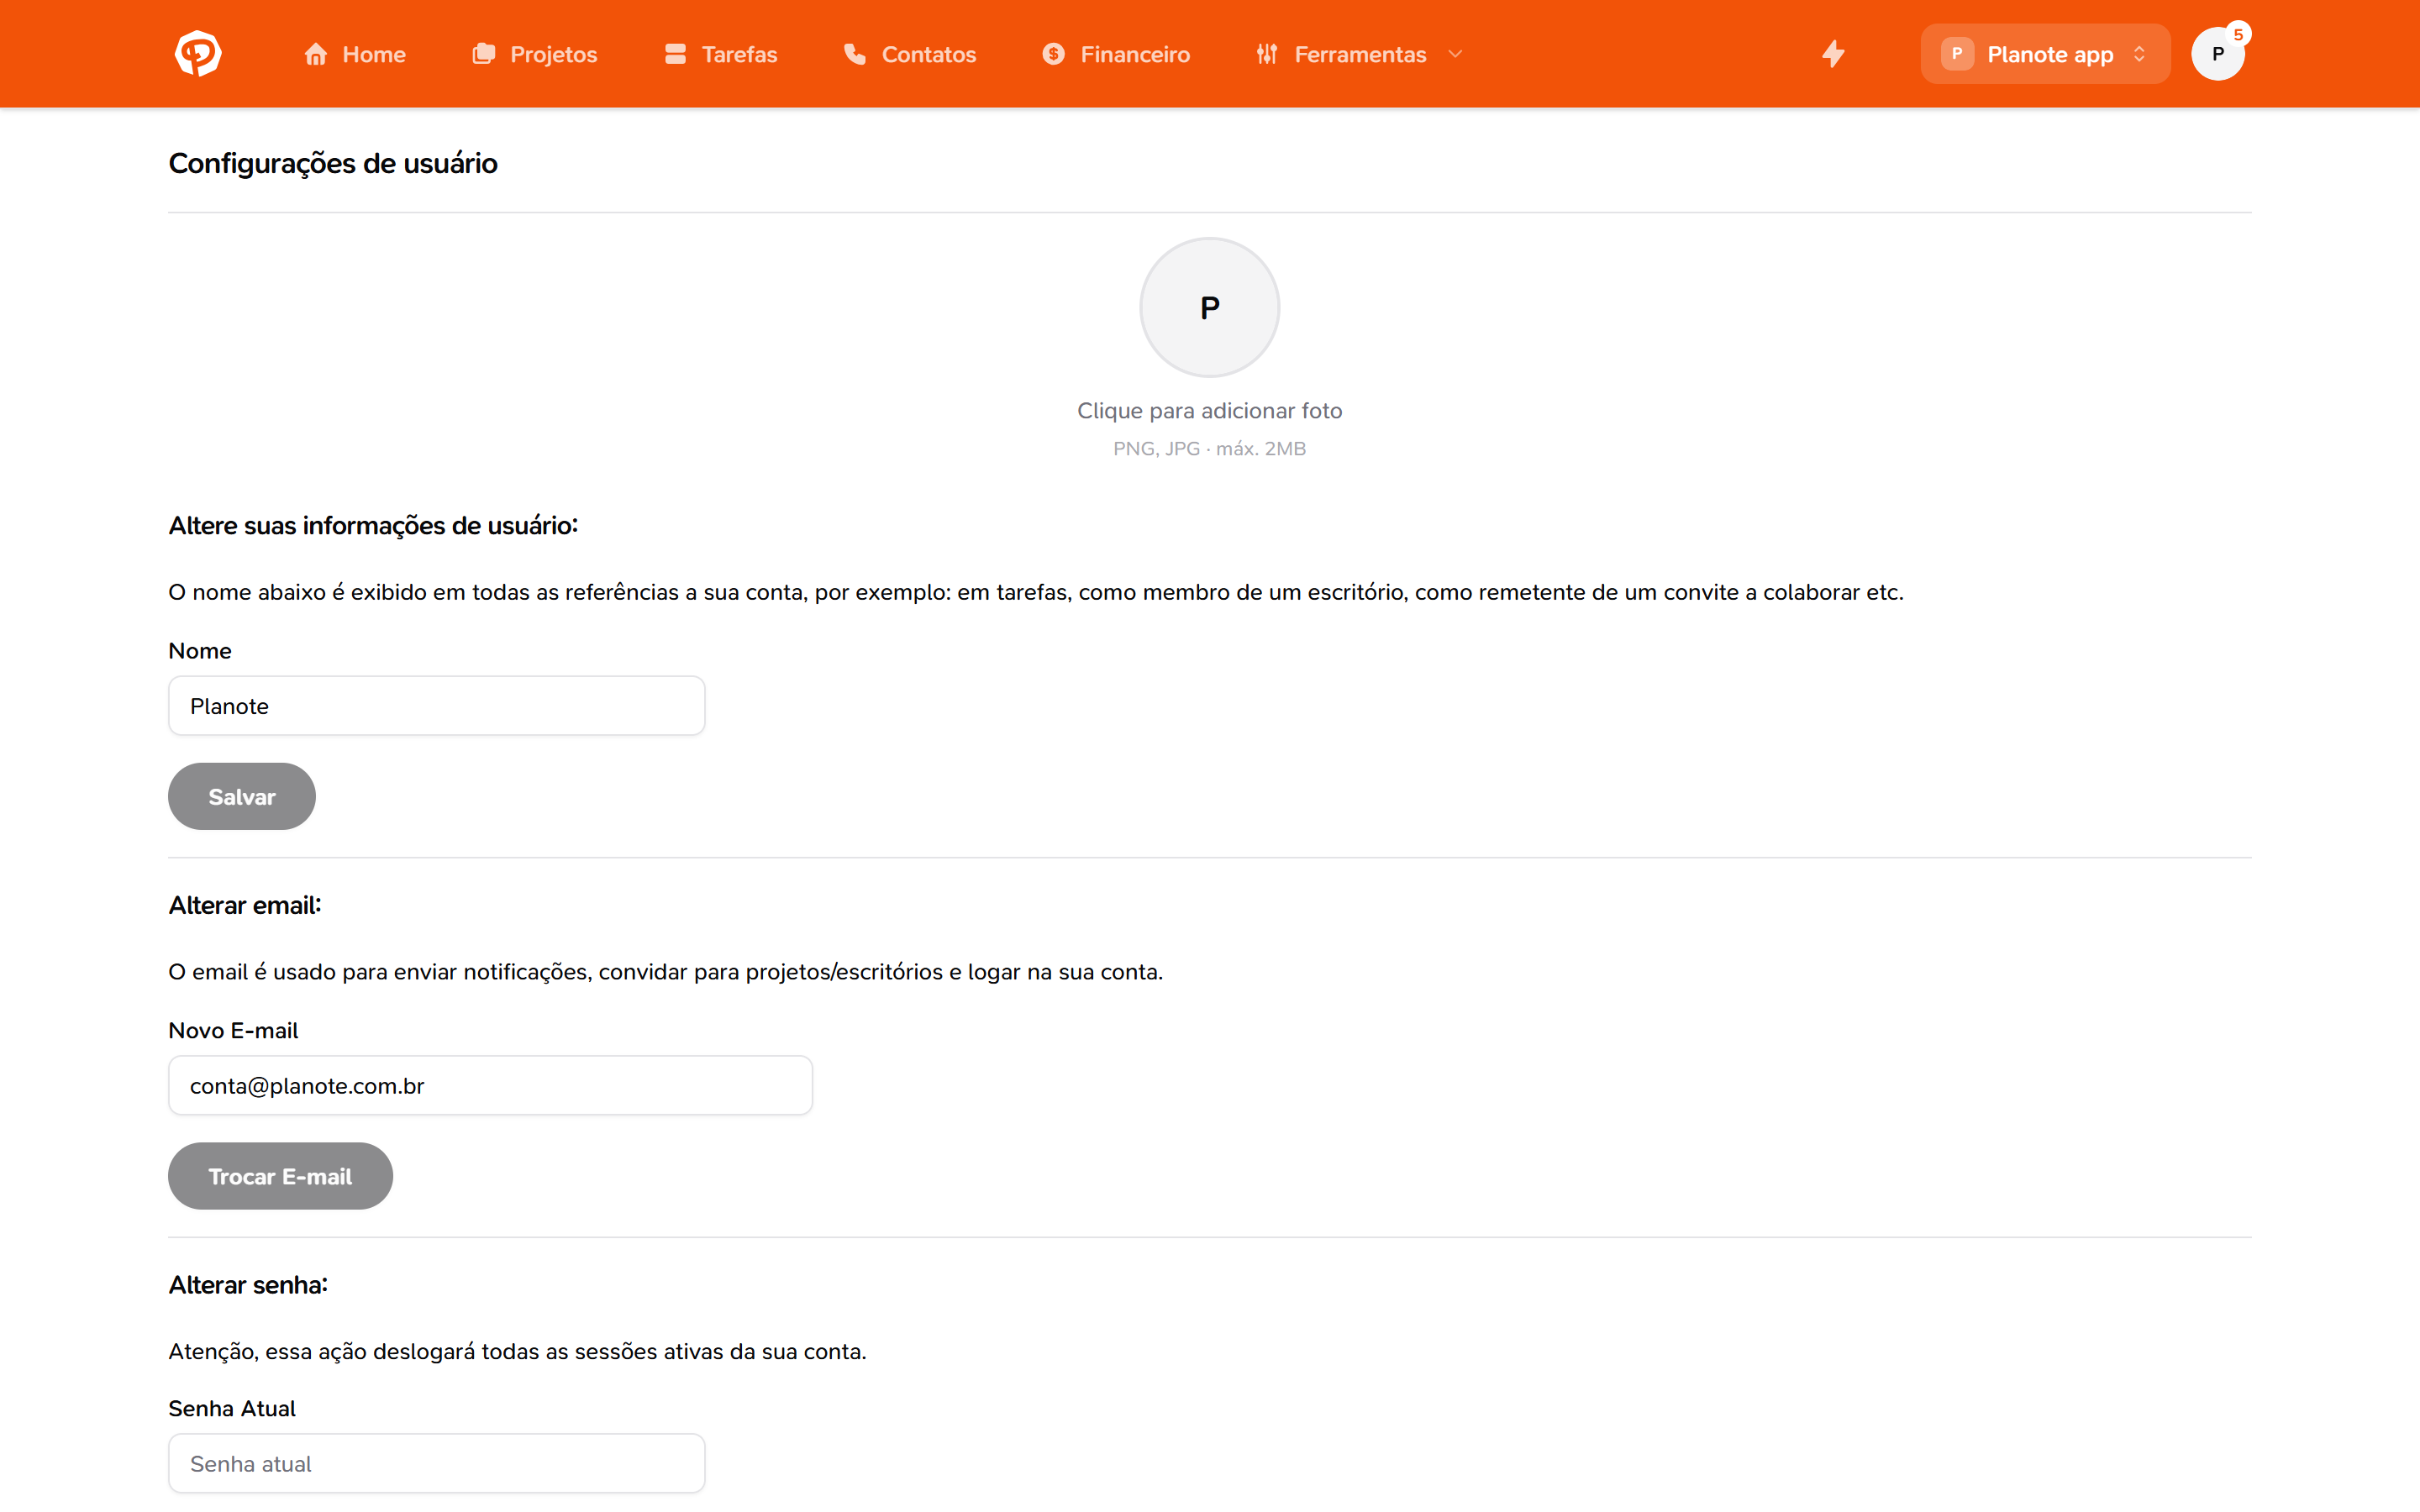Viewport: 2420px width, 1512px height.
Task: Open the Ferramentas menu
Action: coord(1360,54)
